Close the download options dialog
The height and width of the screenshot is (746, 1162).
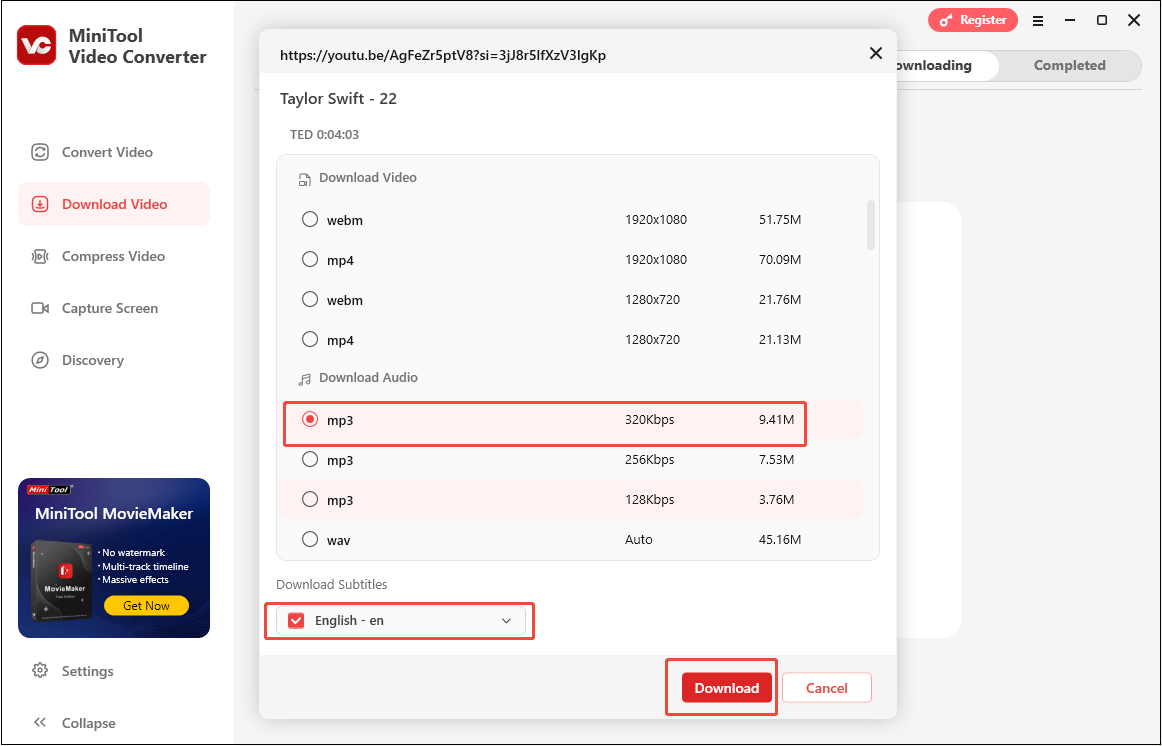pos(876,53)
